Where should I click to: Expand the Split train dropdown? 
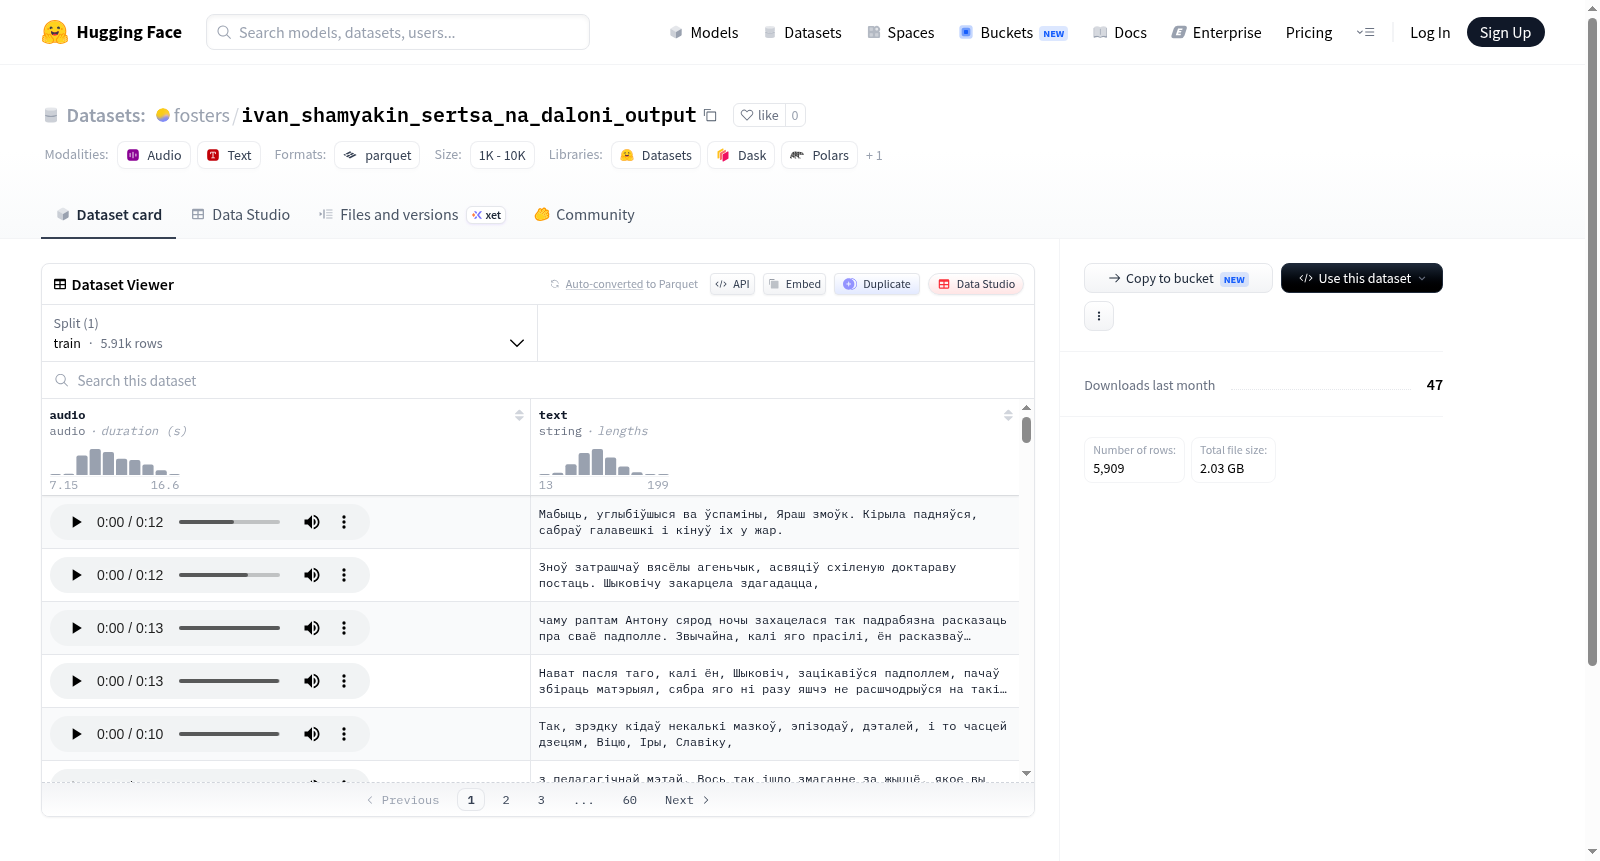click(x=289, y=333)
